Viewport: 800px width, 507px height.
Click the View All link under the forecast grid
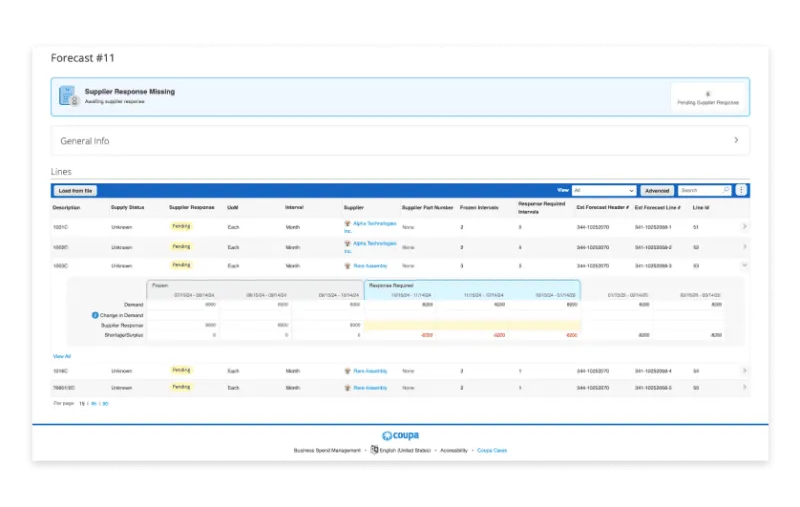click(x=62, y=356)
